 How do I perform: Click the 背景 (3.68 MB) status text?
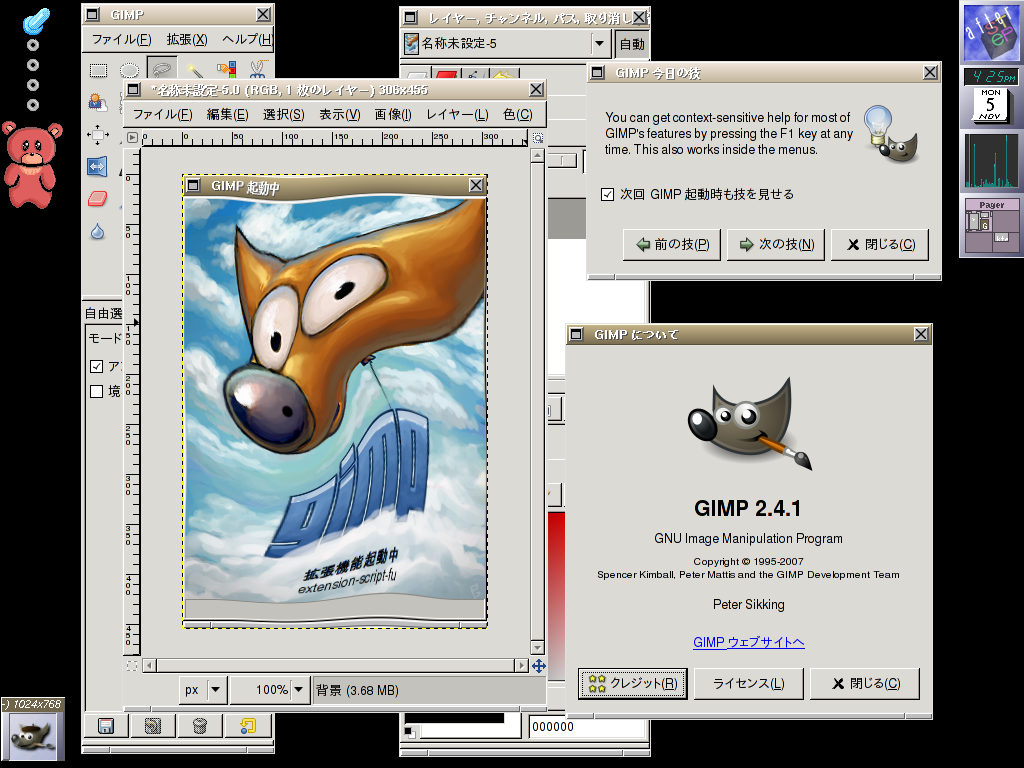(x=357, y=690)
